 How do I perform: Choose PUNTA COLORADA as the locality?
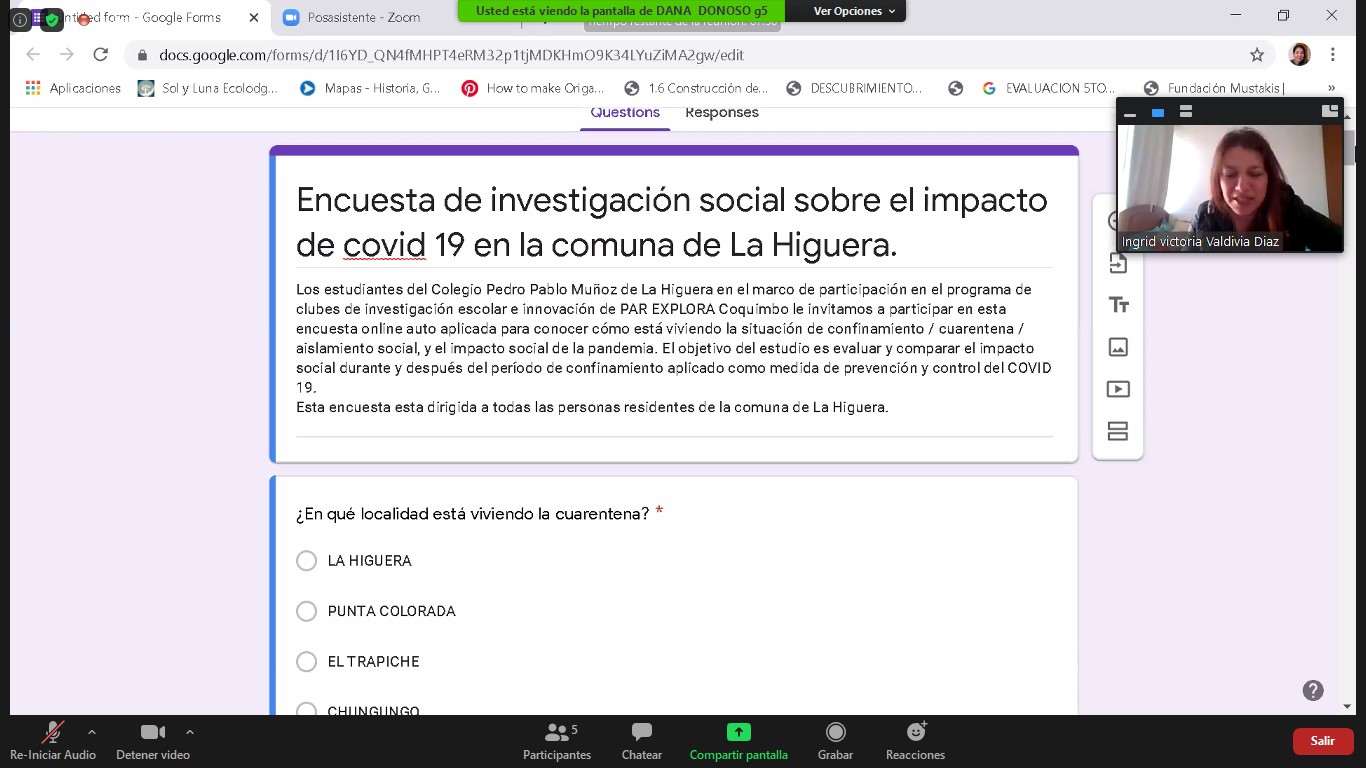[x=307, y=611]
